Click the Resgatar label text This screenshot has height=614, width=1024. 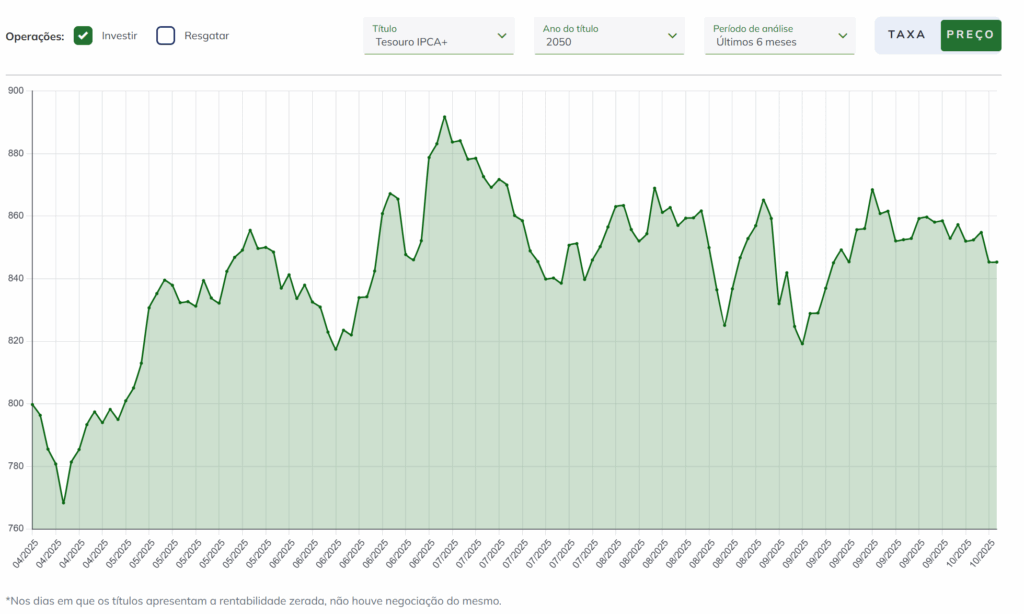[x=206, y=36]
